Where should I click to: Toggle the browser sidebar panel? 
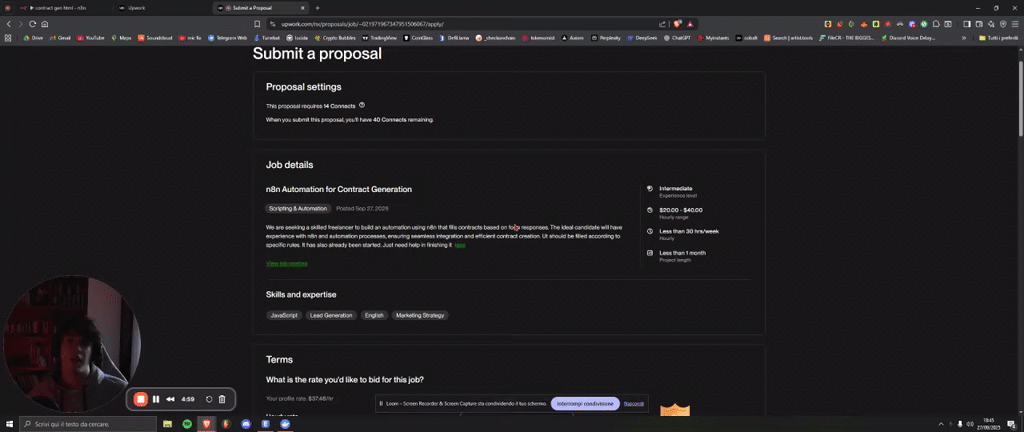coord(967,24)
